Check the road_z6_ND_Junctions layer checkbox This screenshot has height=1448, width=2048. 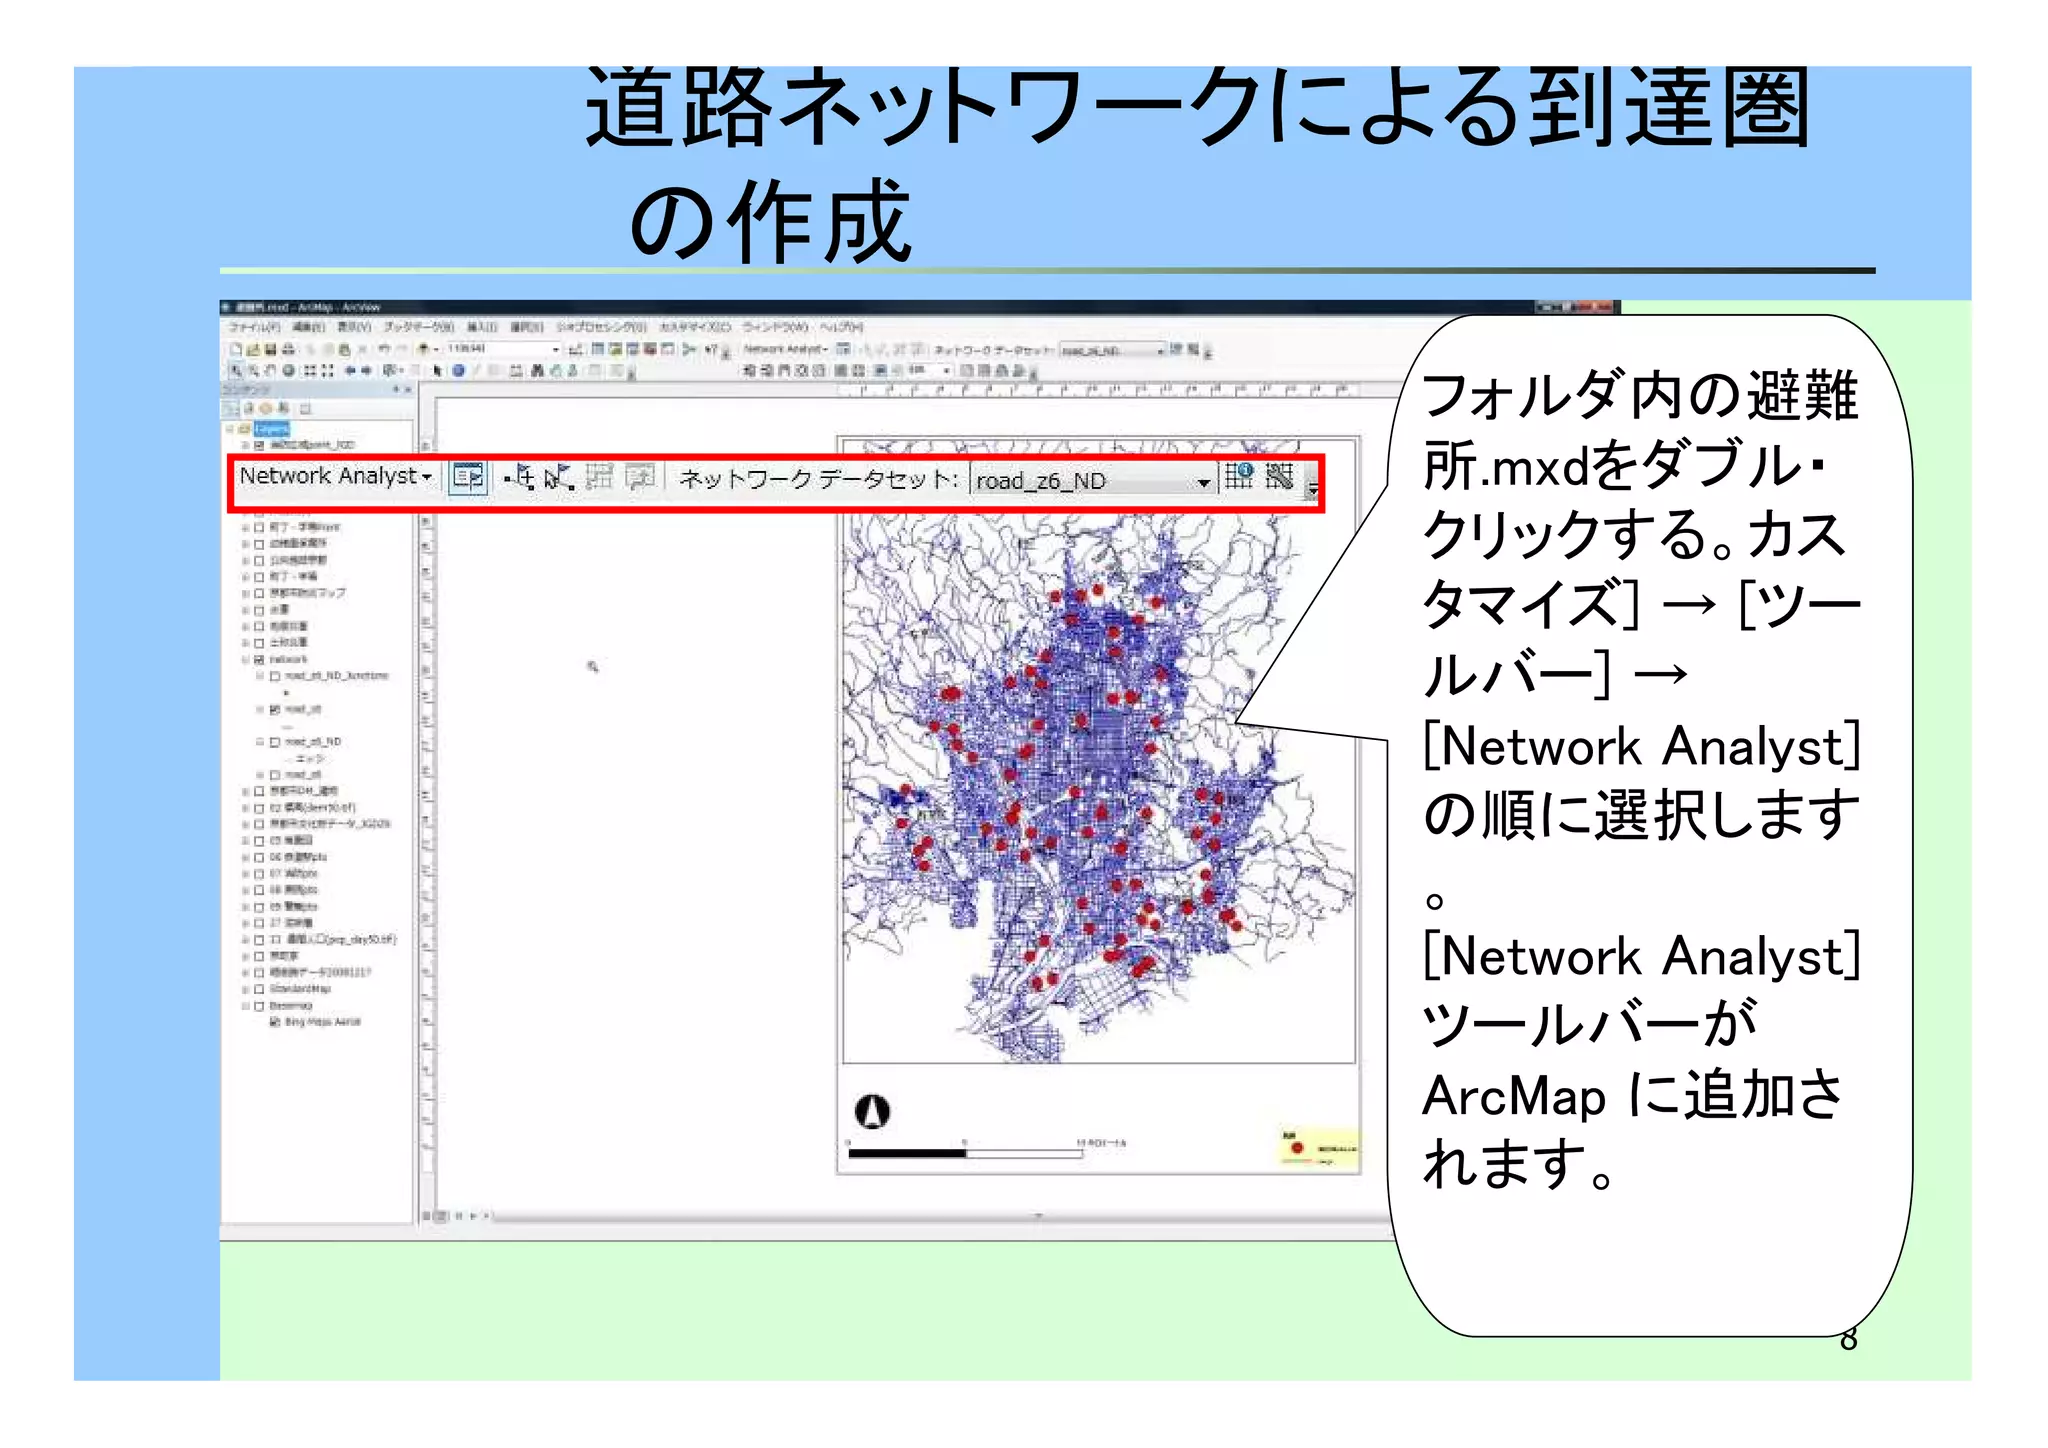pyautogui.click(x=275, y=676)
